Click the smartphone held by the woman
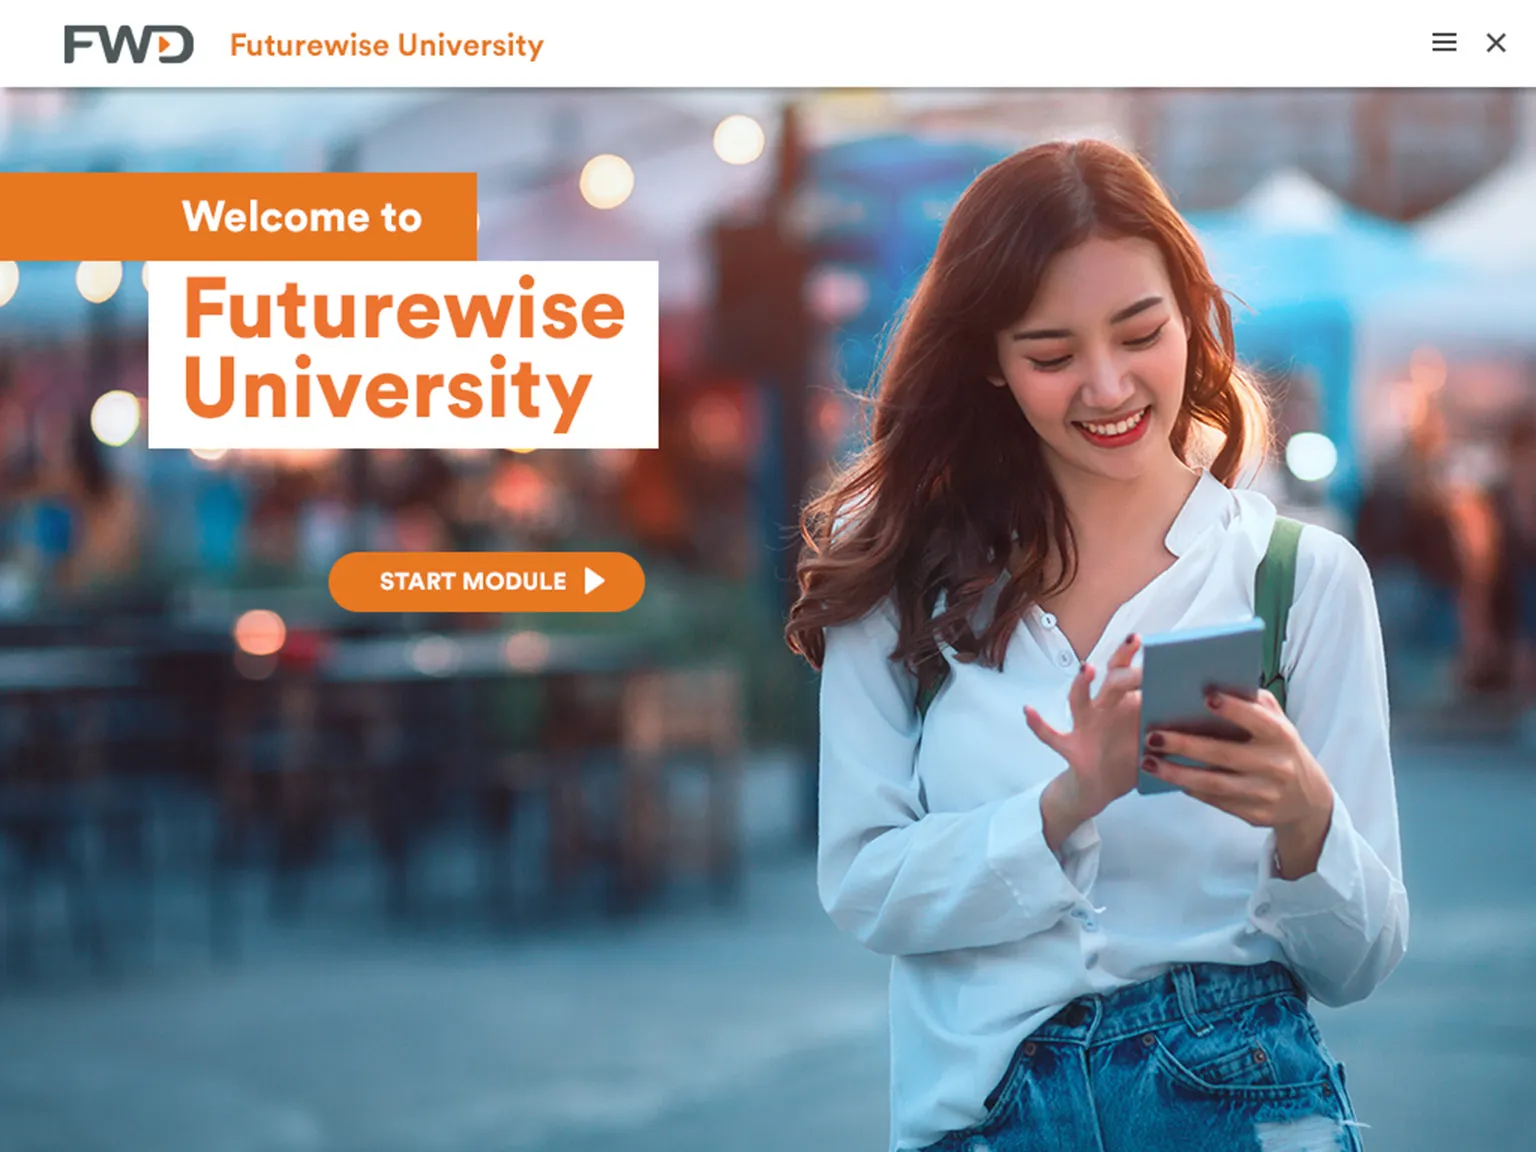Image resolution: width=1536 pixels, height=1152 pixels. [1200, 700]
